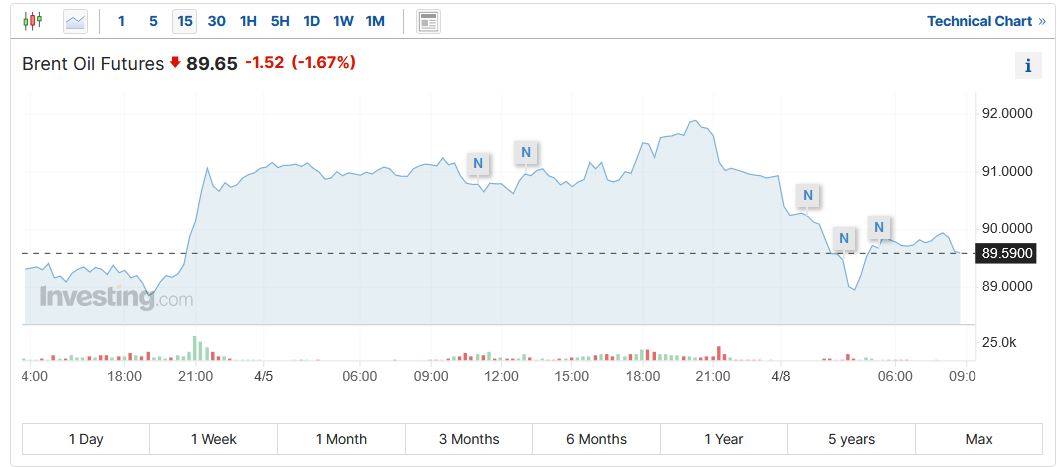Select the candlestick chart type icon
Viewport: 1060px width, 467px height.
click(33, 21)
